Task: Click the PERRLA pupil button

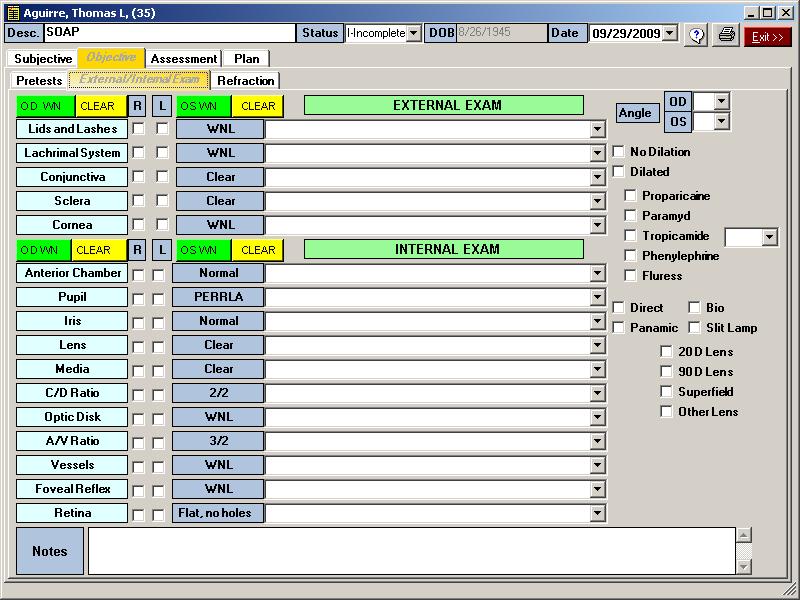Action: (219, 297)
